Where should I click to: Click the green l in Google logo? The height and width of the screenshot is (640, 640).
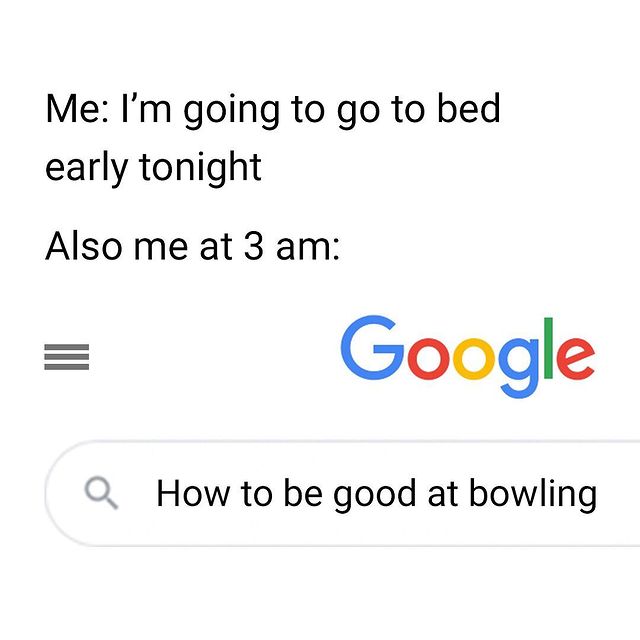click(x=548, y=348)
